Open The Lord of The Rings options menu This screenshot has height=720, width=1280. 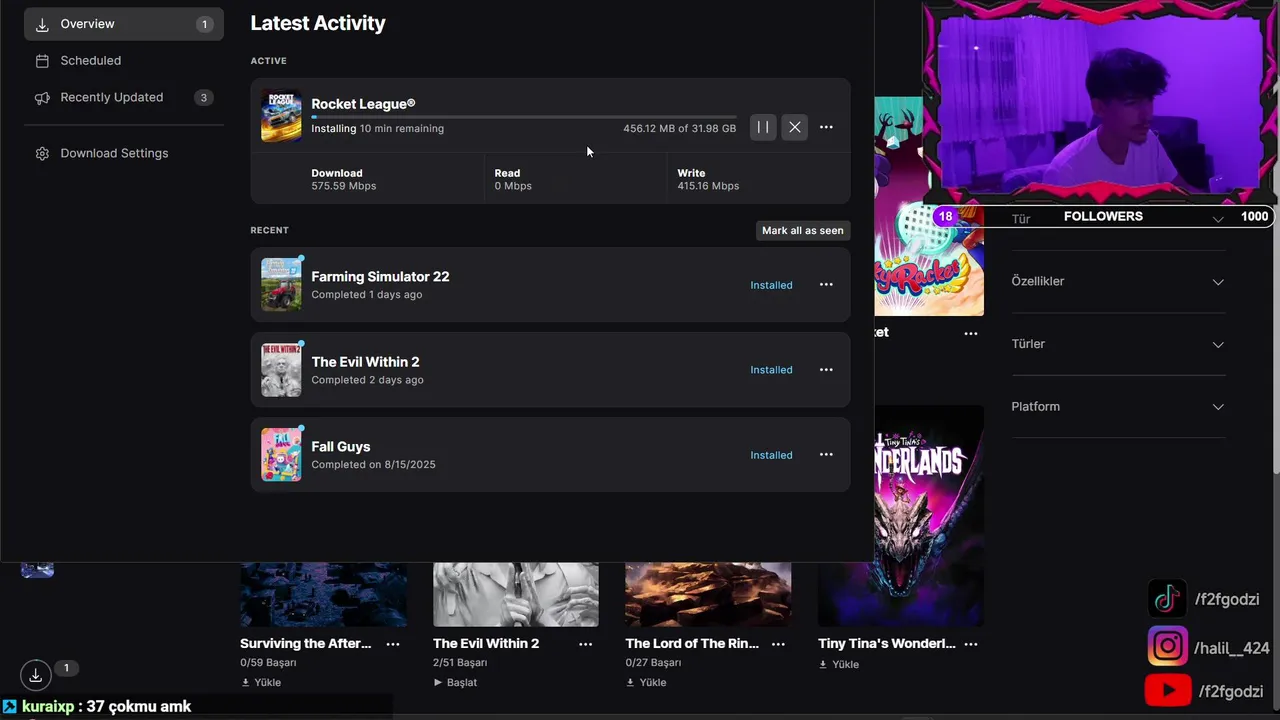pyautogui.click(x=778, y=644)
